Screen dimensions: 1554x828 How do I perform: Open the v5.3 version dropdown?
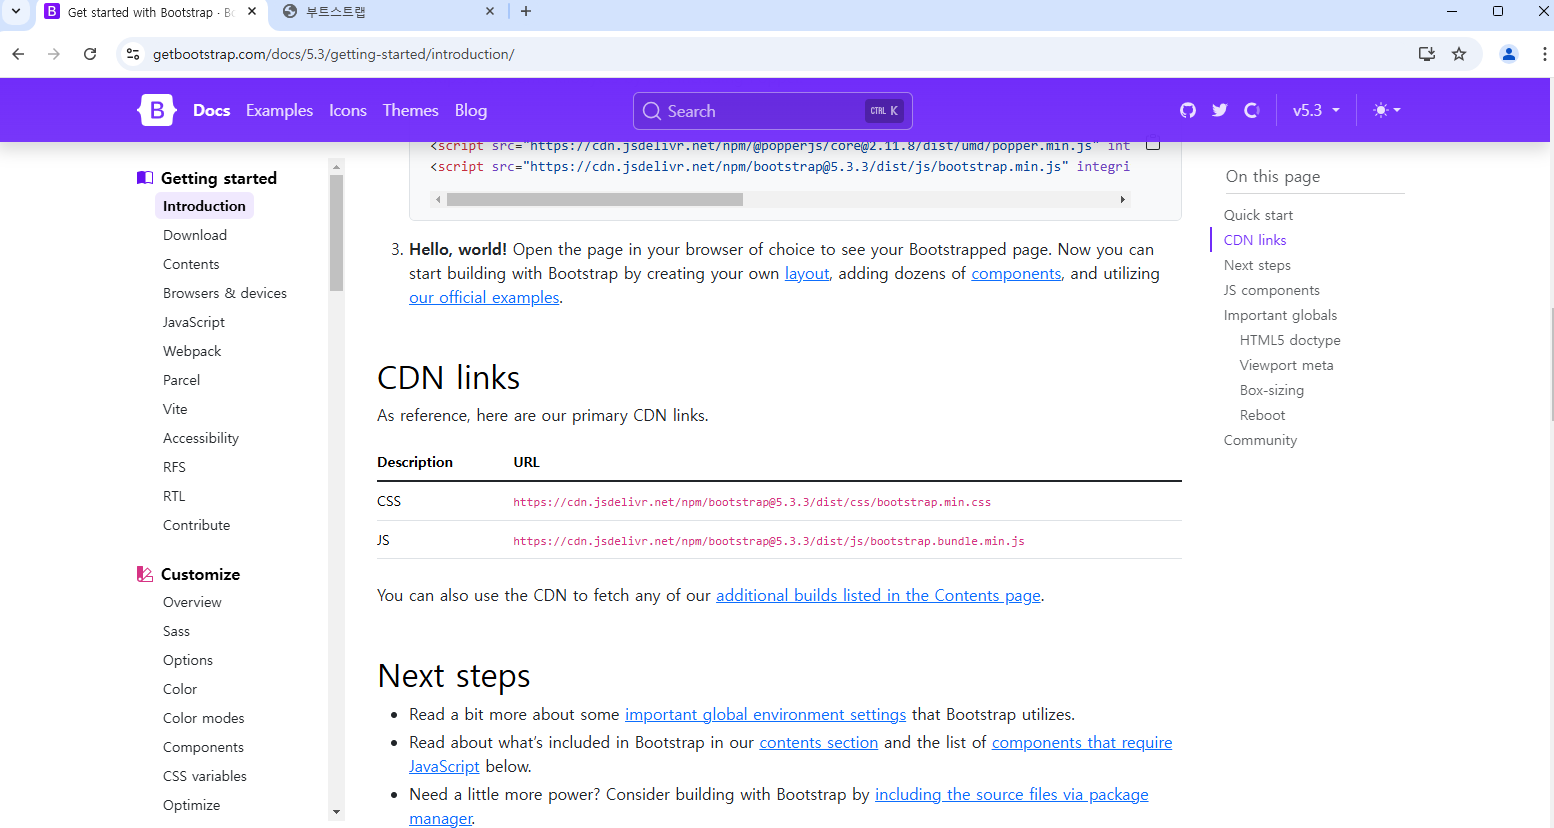(1316, 110)
